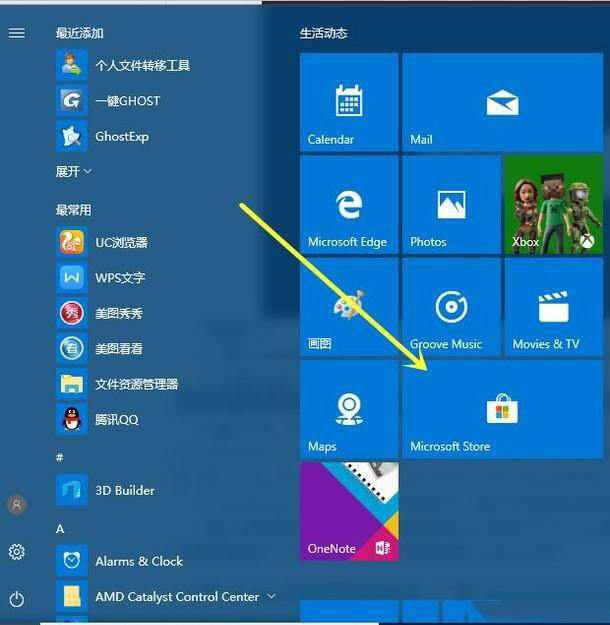
Task: Click the GhostExp label text
Action: (122, 137)
